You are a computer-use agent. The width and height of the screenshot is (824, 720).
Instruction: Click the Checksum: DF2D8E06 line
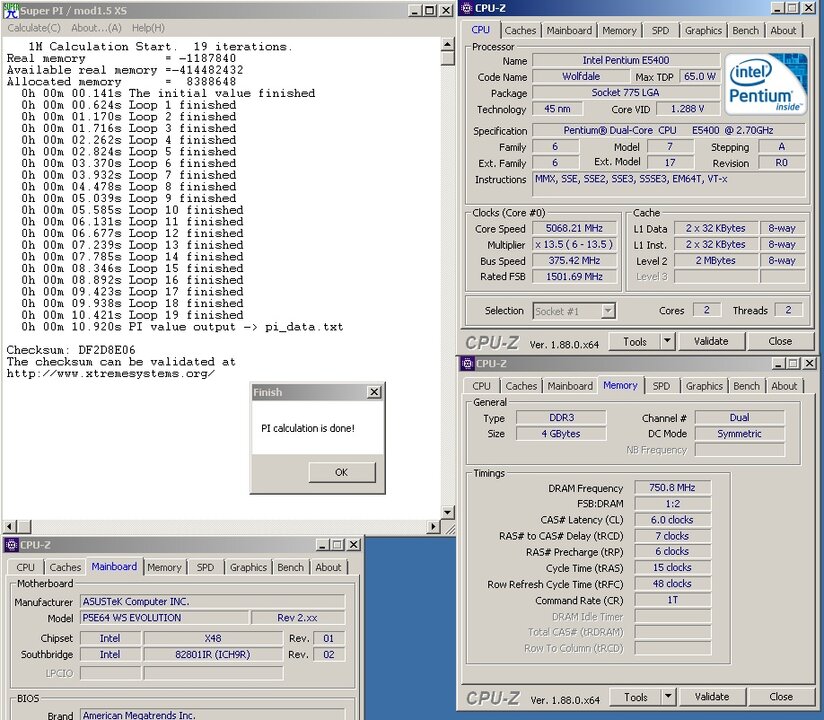click(x=71, y=350)
